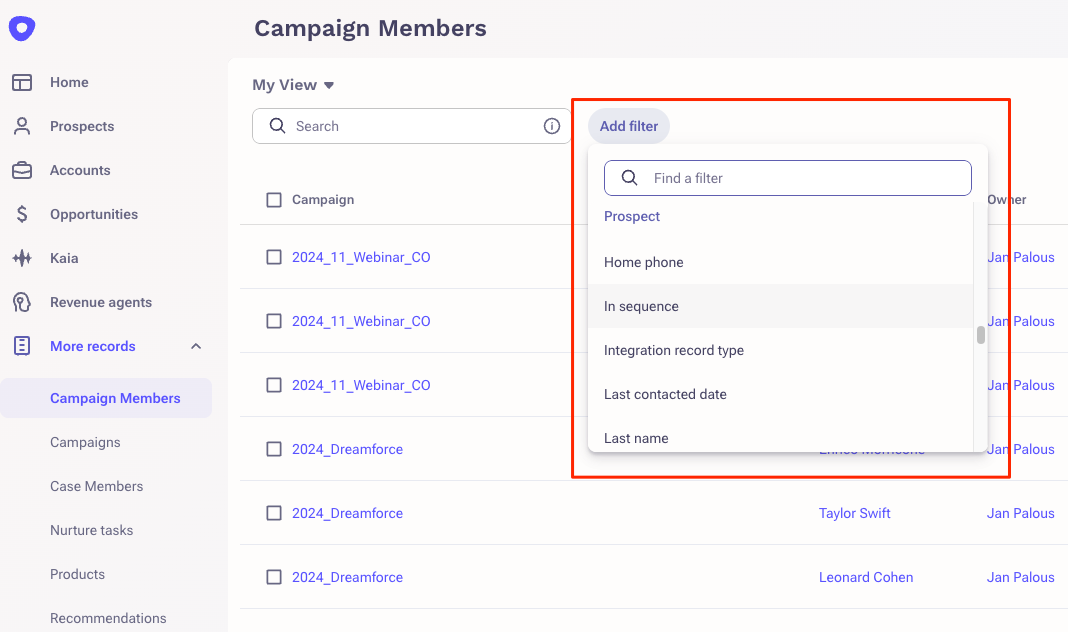Check the first 2024_Dreamforce row checkbox
This screenshot has width=1068, height=632.
274,449
